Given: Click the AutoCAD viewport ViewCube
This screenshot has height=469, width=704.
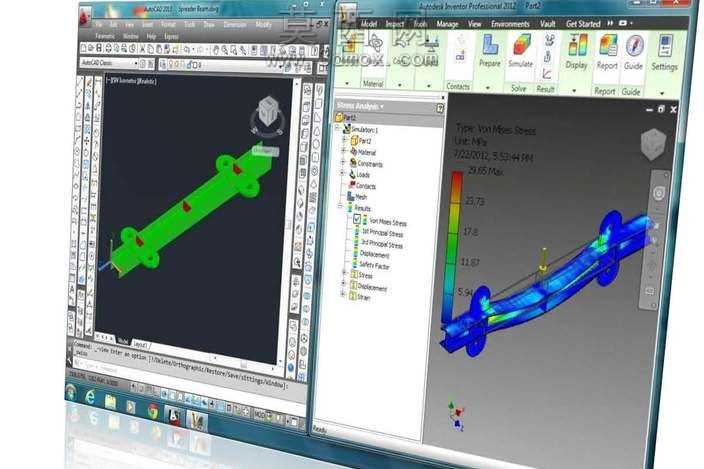Looking at the screenshot, I should [268, 111].
